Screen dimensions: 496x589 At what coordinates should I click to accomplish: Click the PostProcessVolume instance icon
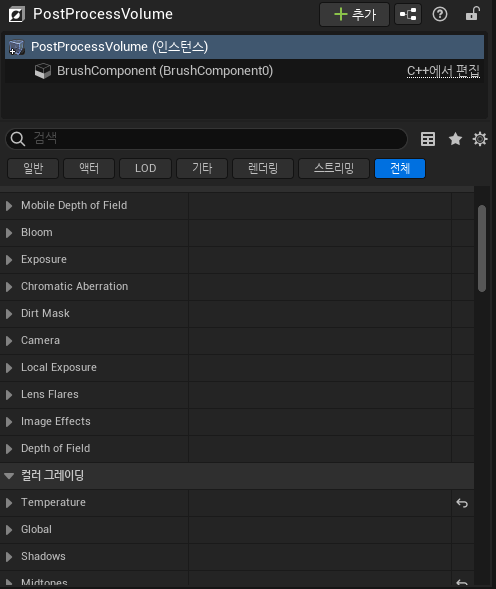(x=17, y=47)
